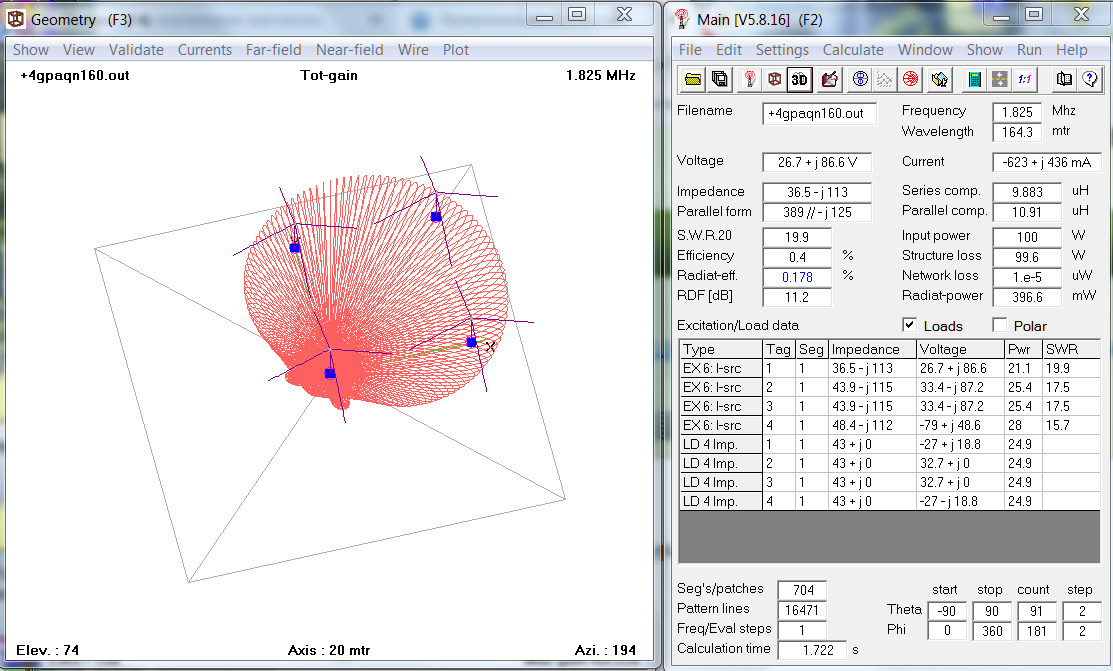The height and width of the screenshot is (671, 1113).
Task: Click the RDF [dB] field showing 11.2
Action: pos(796,297)
